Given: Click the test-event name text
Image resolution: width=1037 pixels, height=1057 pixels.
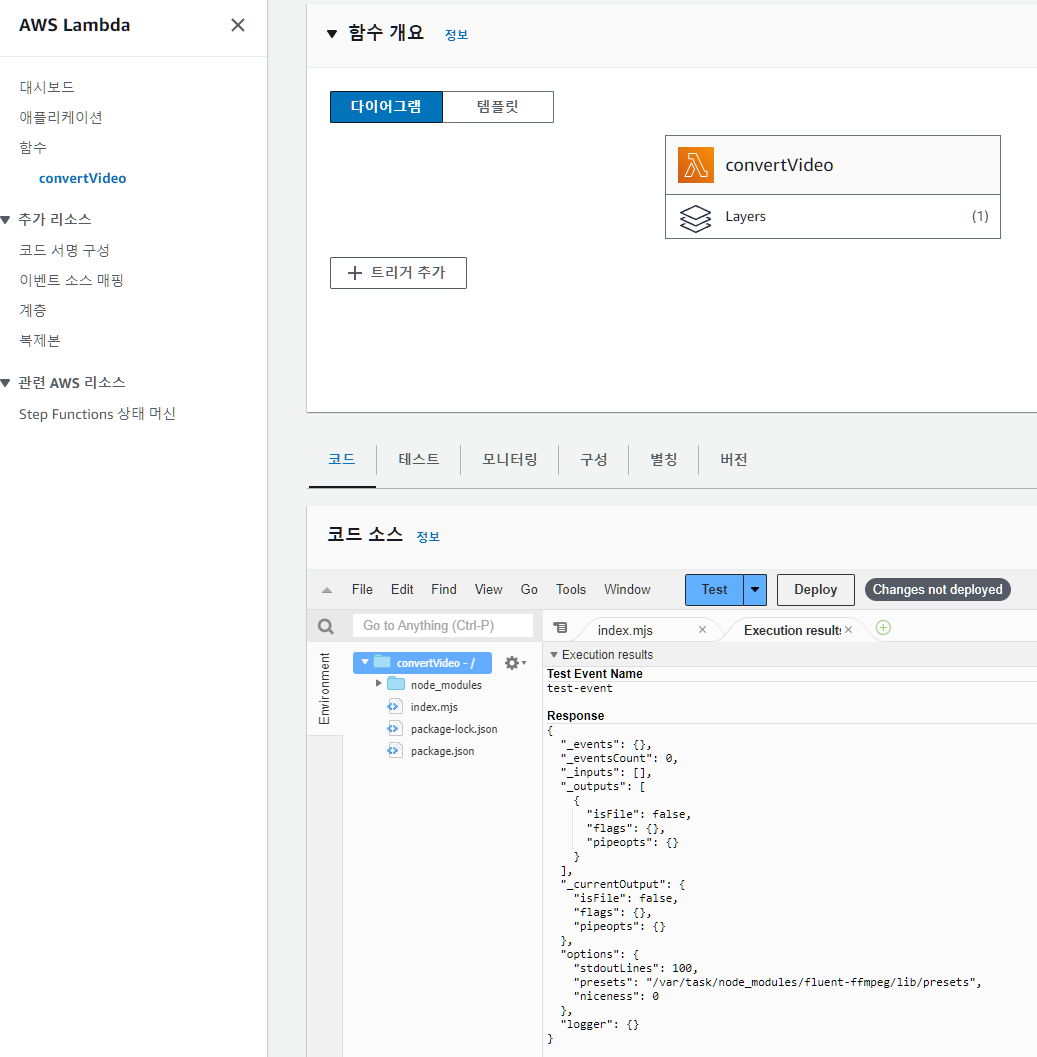Looking at the screenshot, I should tap(579, 688).
